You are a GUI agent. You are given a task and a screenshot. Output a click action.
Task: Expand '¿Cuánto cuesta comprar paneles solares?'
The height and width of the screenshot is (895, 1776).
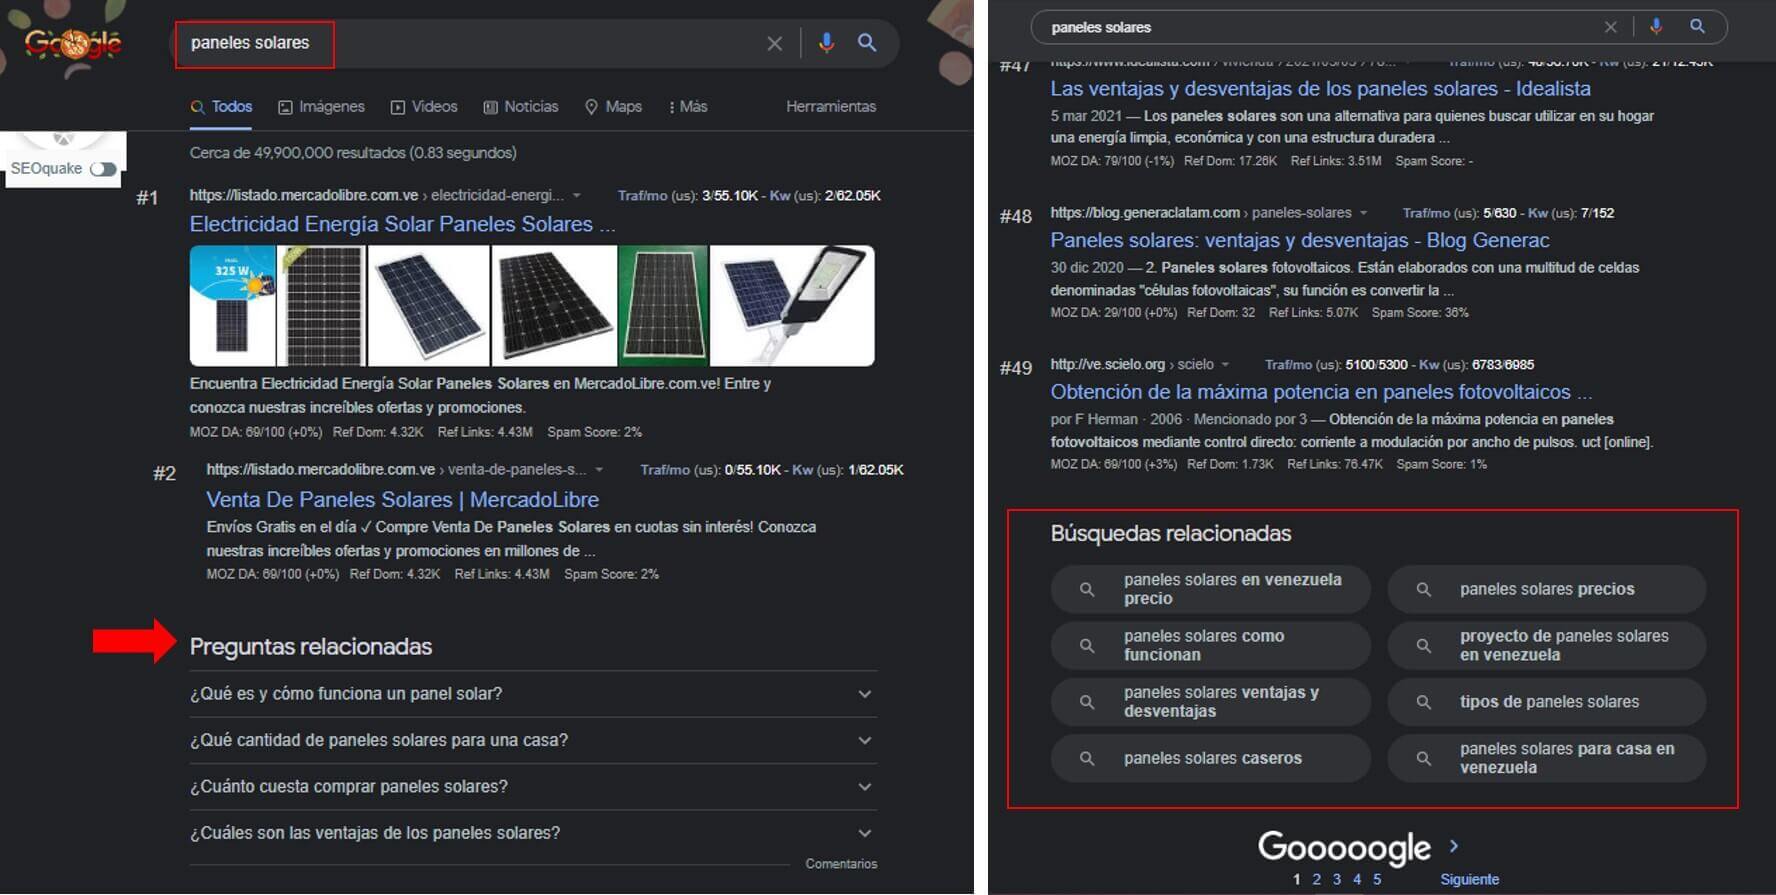pyautogui.click(x=533, y=787)
